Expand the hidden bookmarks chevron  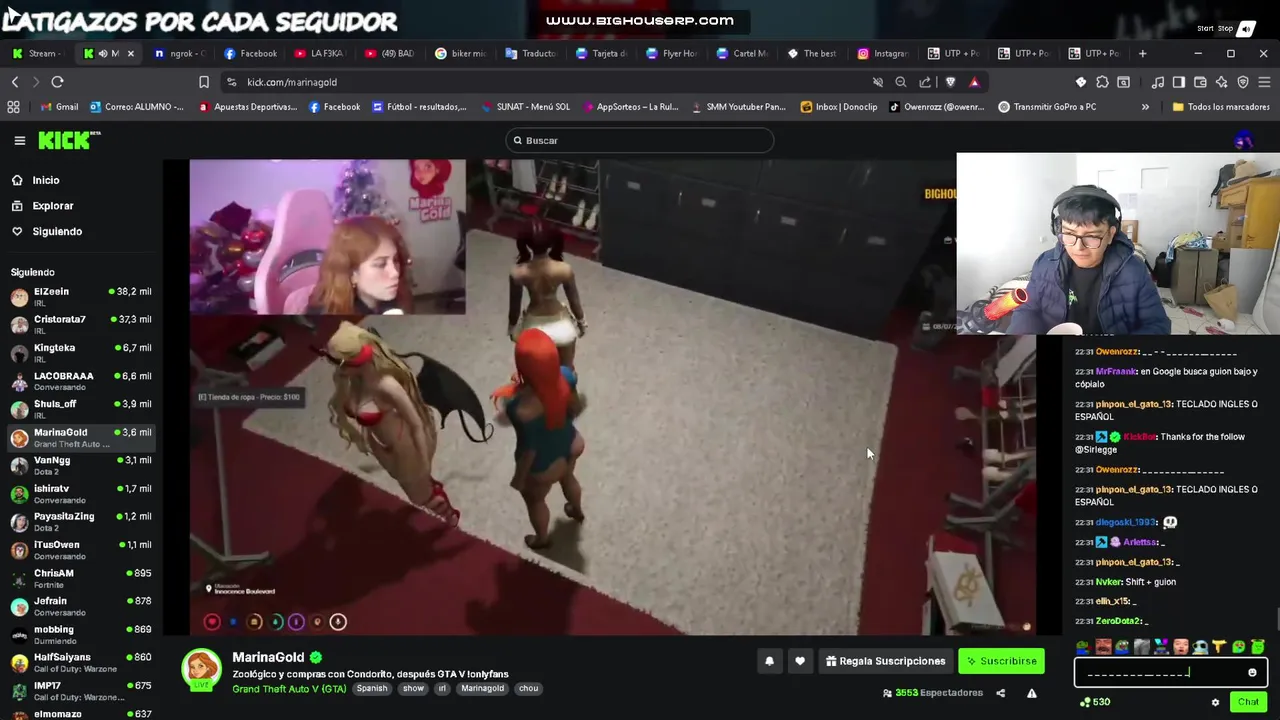[x=1145, y=107]
